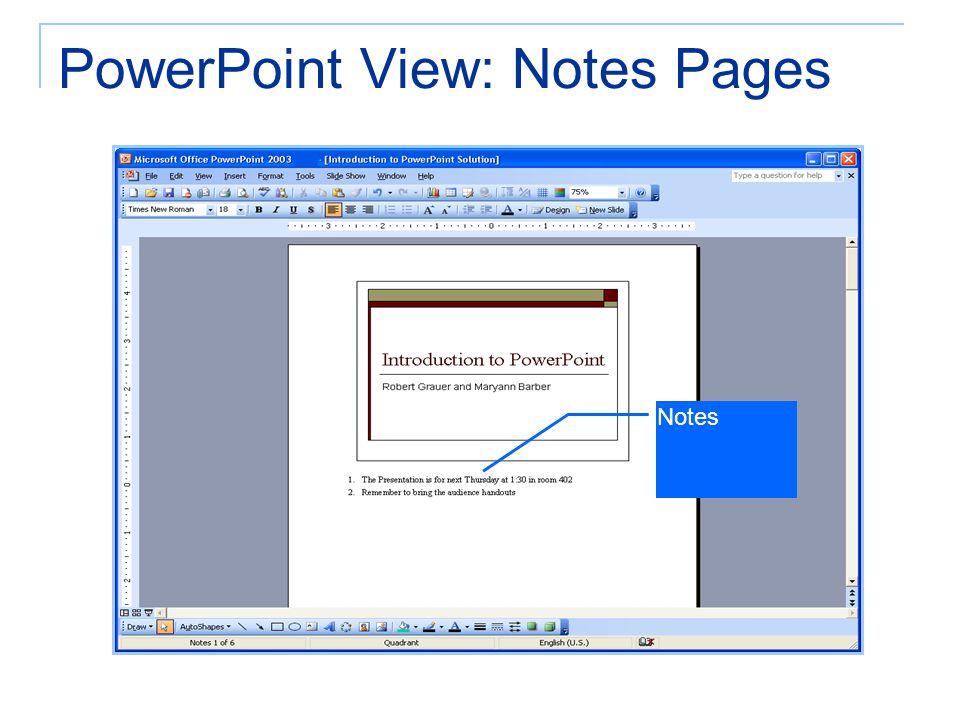This screenshot has height=720, width=960.
Task: Click the Undo arrow icon
Action: [x=377, y=192]
